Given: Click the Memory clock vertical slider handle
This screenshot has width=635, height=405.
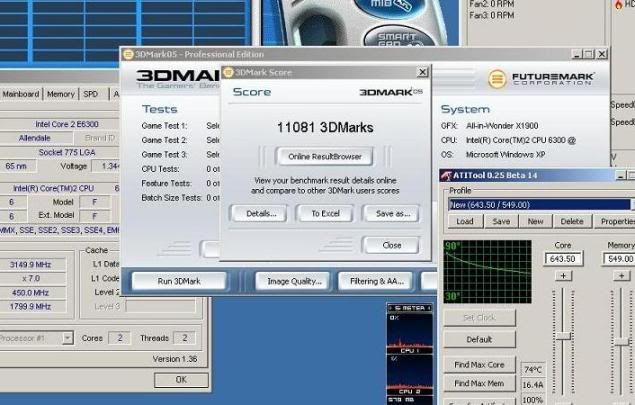Looking at the screenshot, I should [x=622, y=342].
